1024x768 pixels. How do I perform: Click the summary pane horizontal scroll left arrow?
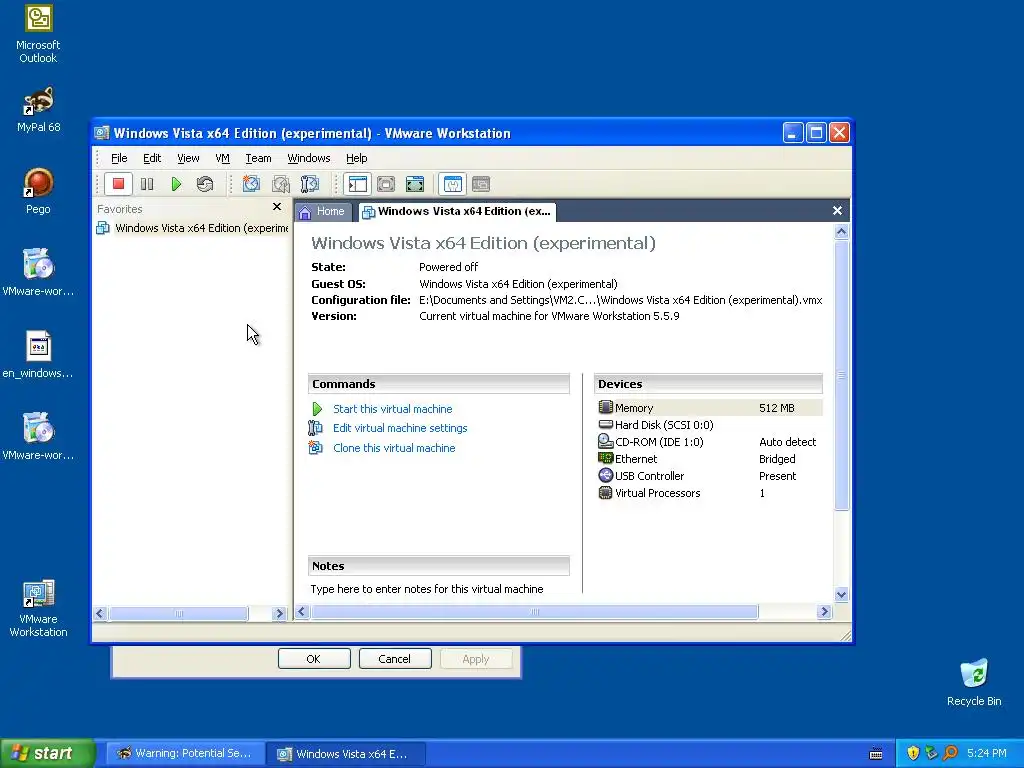coord(302,612)
